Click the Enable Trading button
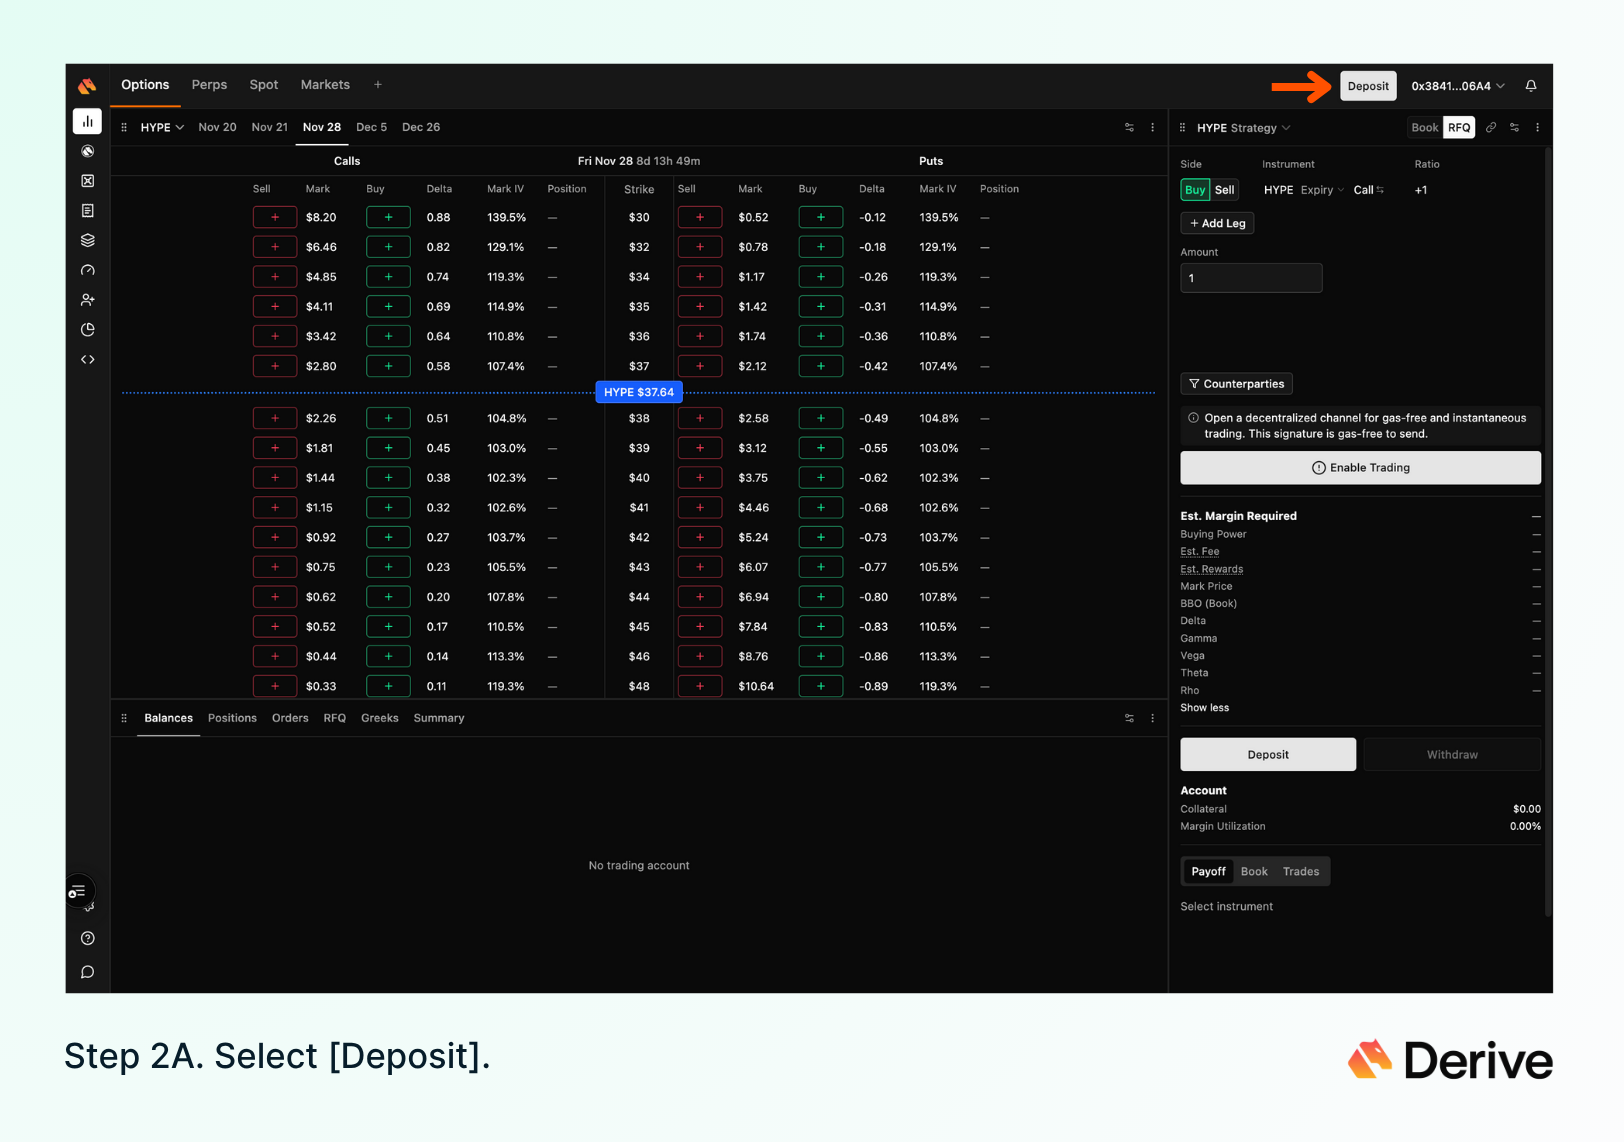The image size is (1624, 1142). [x=1360, y=468]
